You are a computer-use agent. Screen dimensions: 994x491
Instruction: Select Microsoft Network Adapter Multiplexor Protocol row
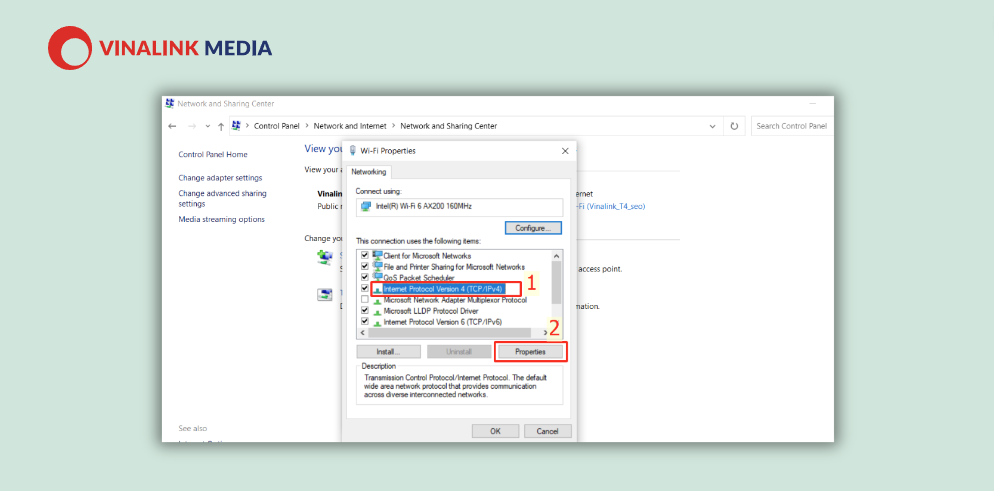click(455, 300)
